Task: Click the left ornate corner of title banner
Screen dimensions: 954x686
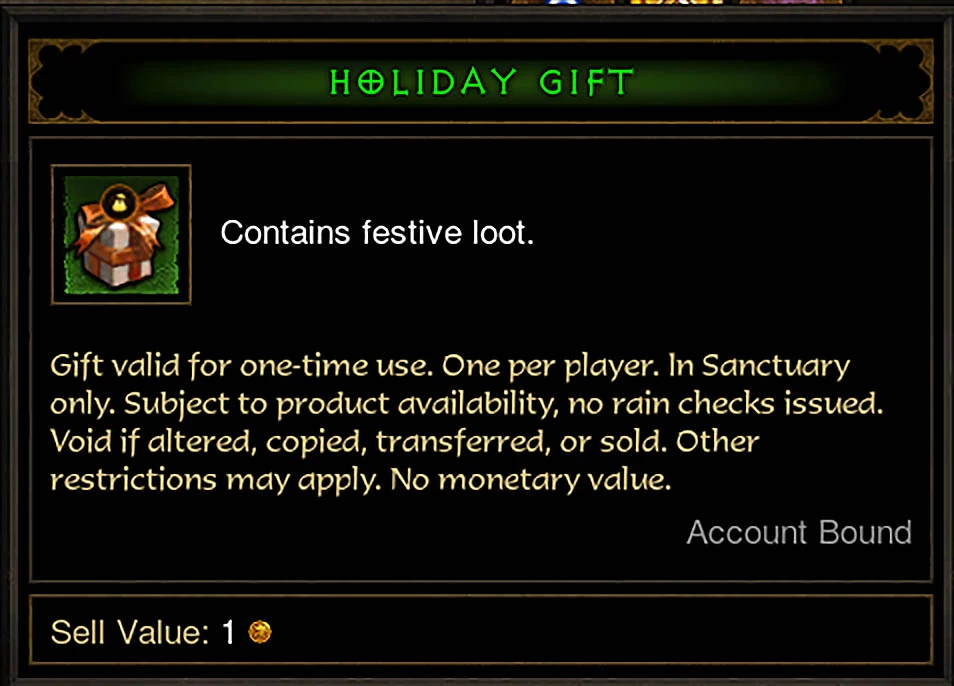Action: [x=61, y=81]
